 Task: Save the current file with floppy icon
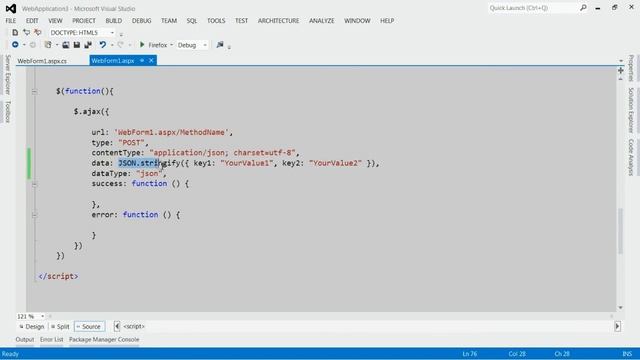(x=76, y=45)
